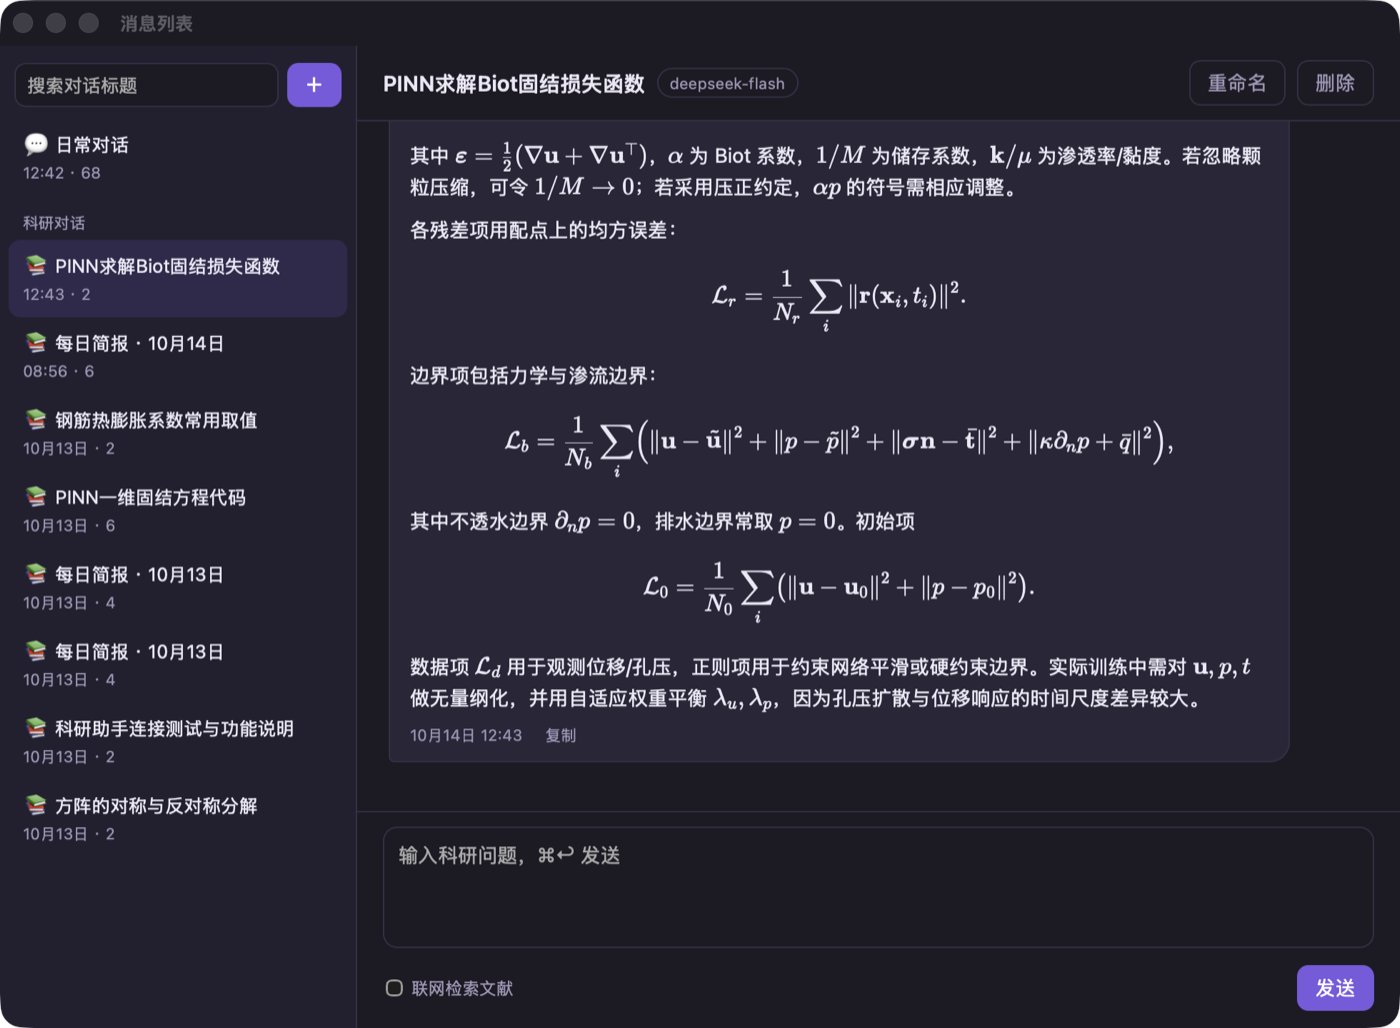The image size is (1400, 1028).
Task: Click the 输入科研问题 message input box
Action: pos(878,887)
